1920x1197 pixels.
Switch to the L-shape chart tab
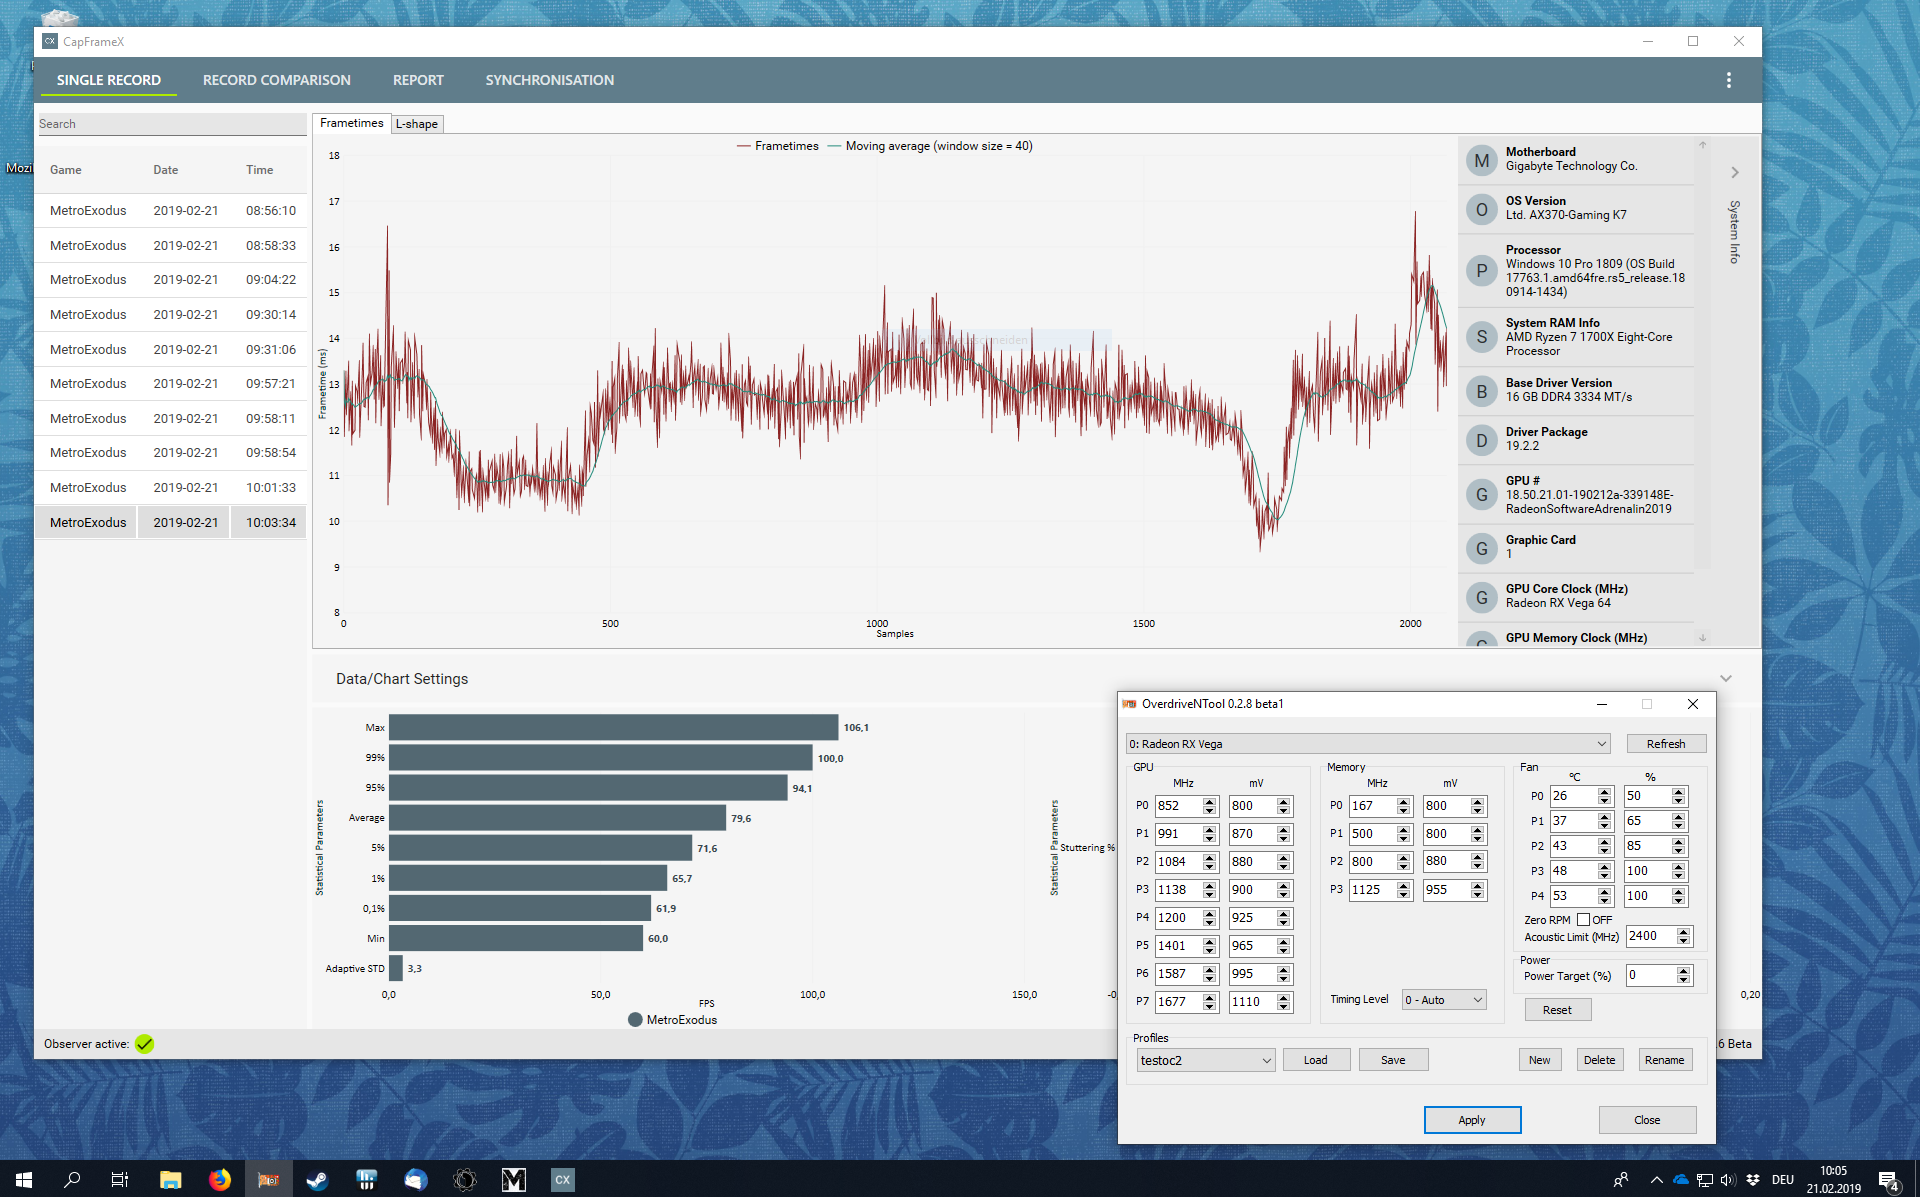pos(416,124)
